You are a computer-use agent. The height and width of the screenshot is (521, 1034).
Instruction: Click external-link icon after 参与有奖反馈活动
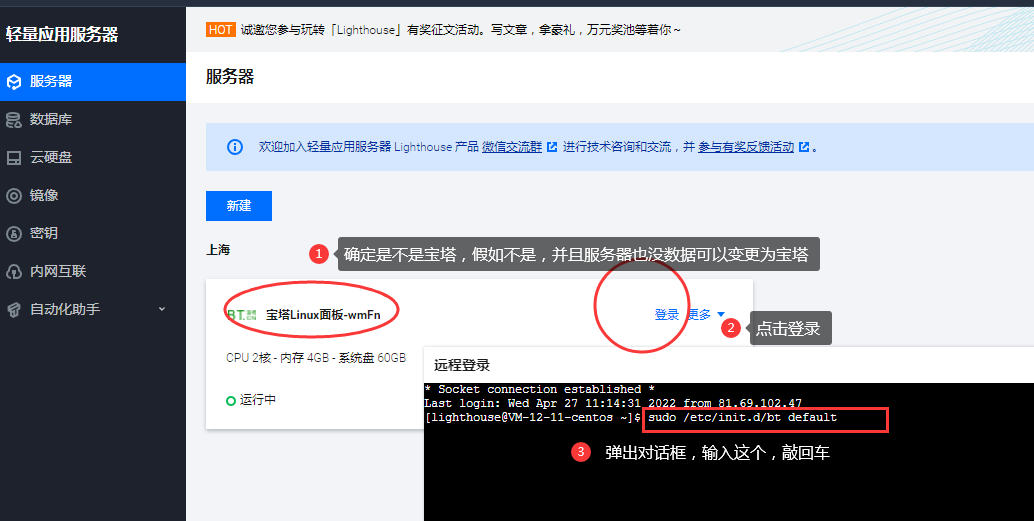[x=804, y=147]
